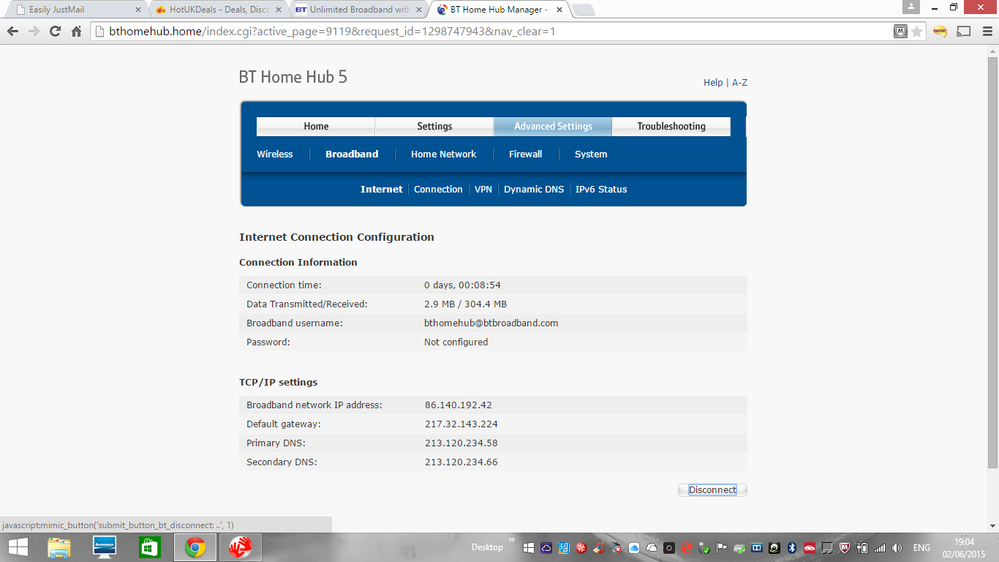Switch to the HotUKDeals tab
This screenshot has height=562, width=999.
[x=219, y=10]
